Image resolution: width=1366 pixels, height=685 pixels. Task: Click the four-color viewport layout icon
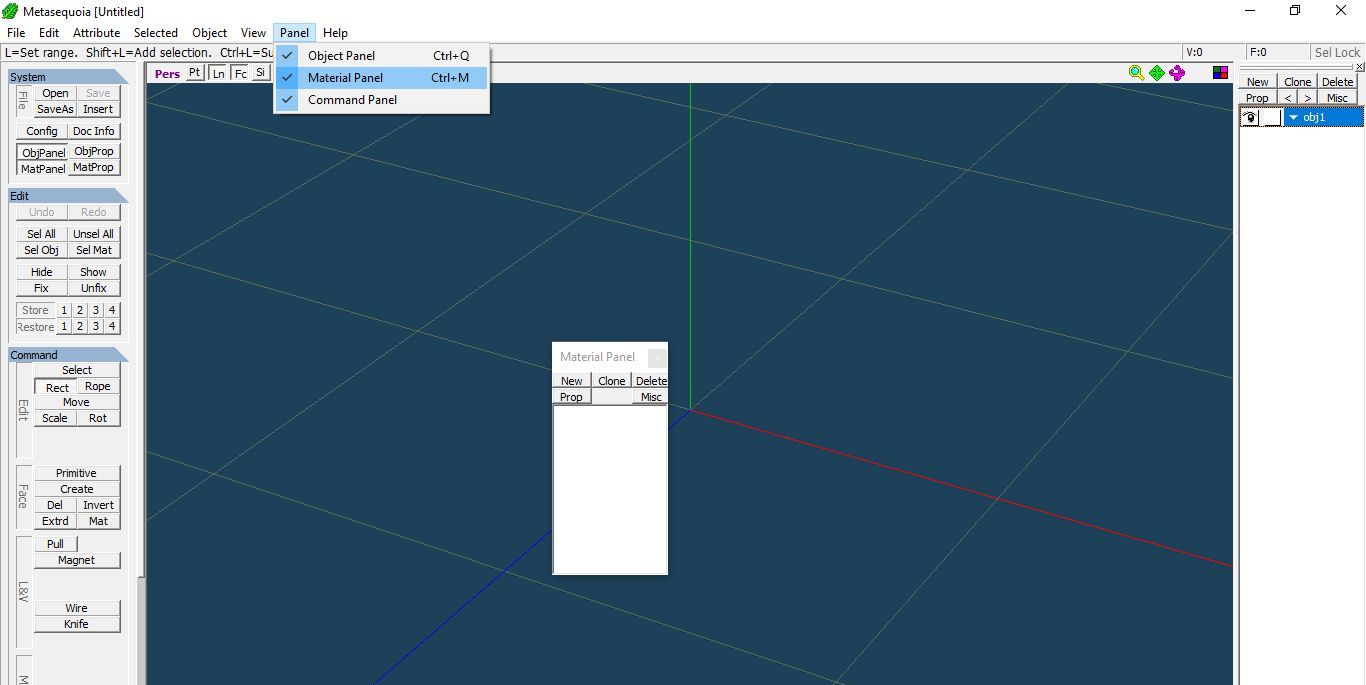pyautogui.click(x=1220, y=72)
